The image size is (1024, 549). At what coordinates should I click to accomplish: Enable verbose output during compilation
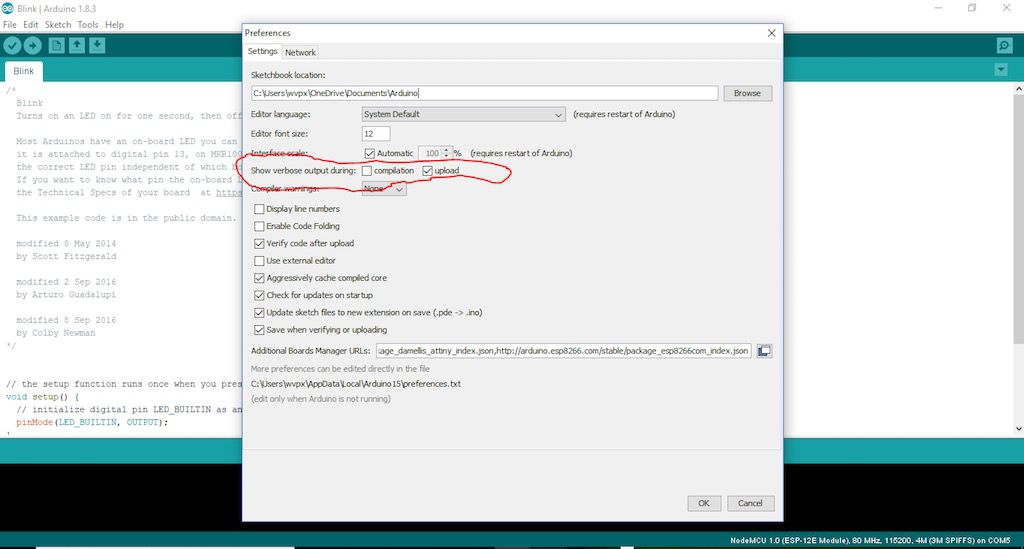(x=367, y=171)
